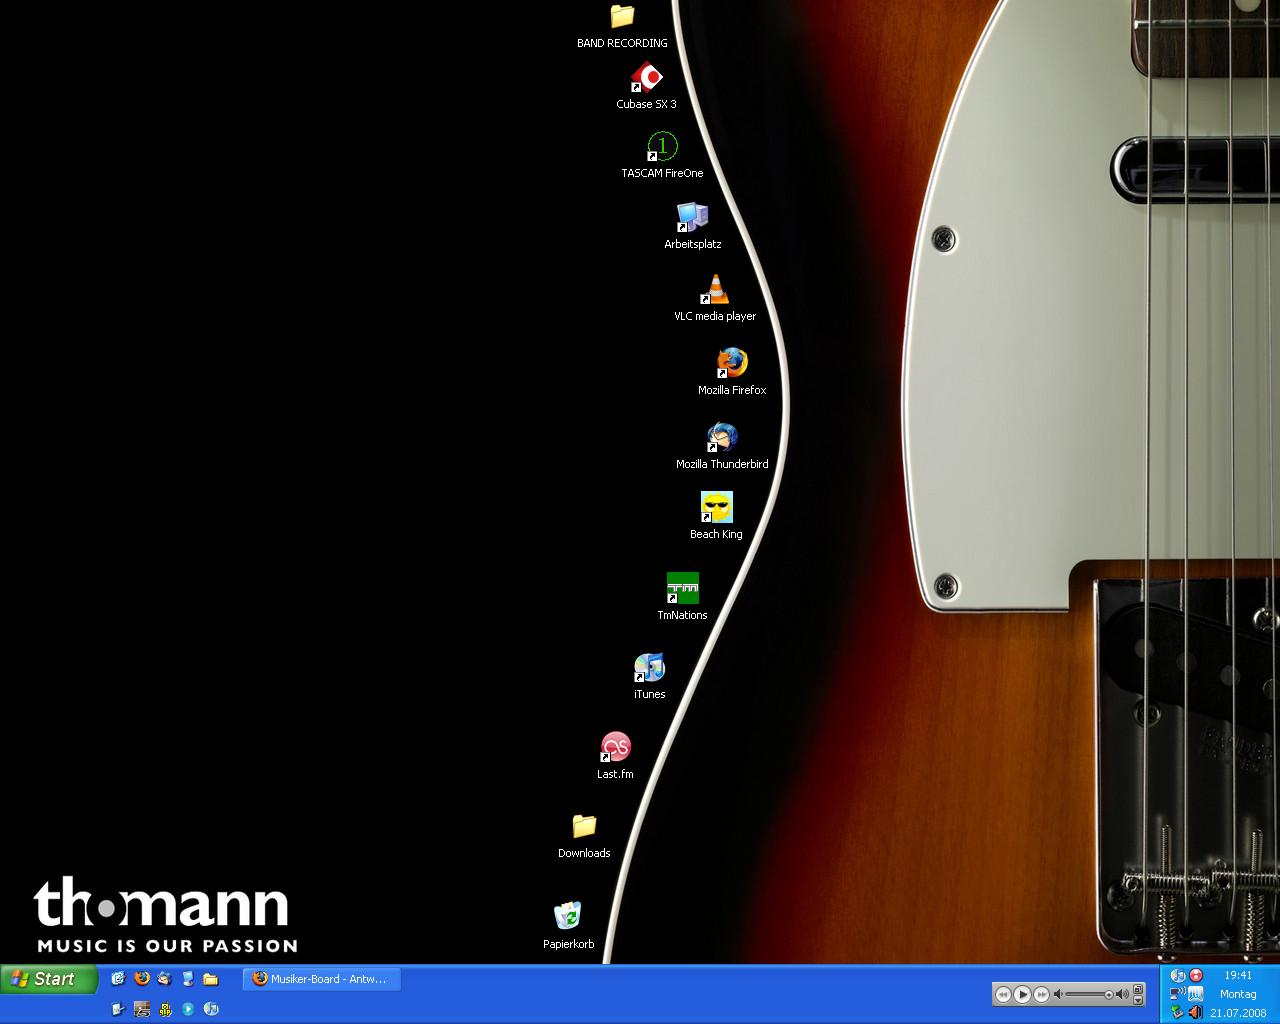Launch iTunes from the quick launch bar
Viewport: 1280px width, 1024px height.
coord(211,1009)
